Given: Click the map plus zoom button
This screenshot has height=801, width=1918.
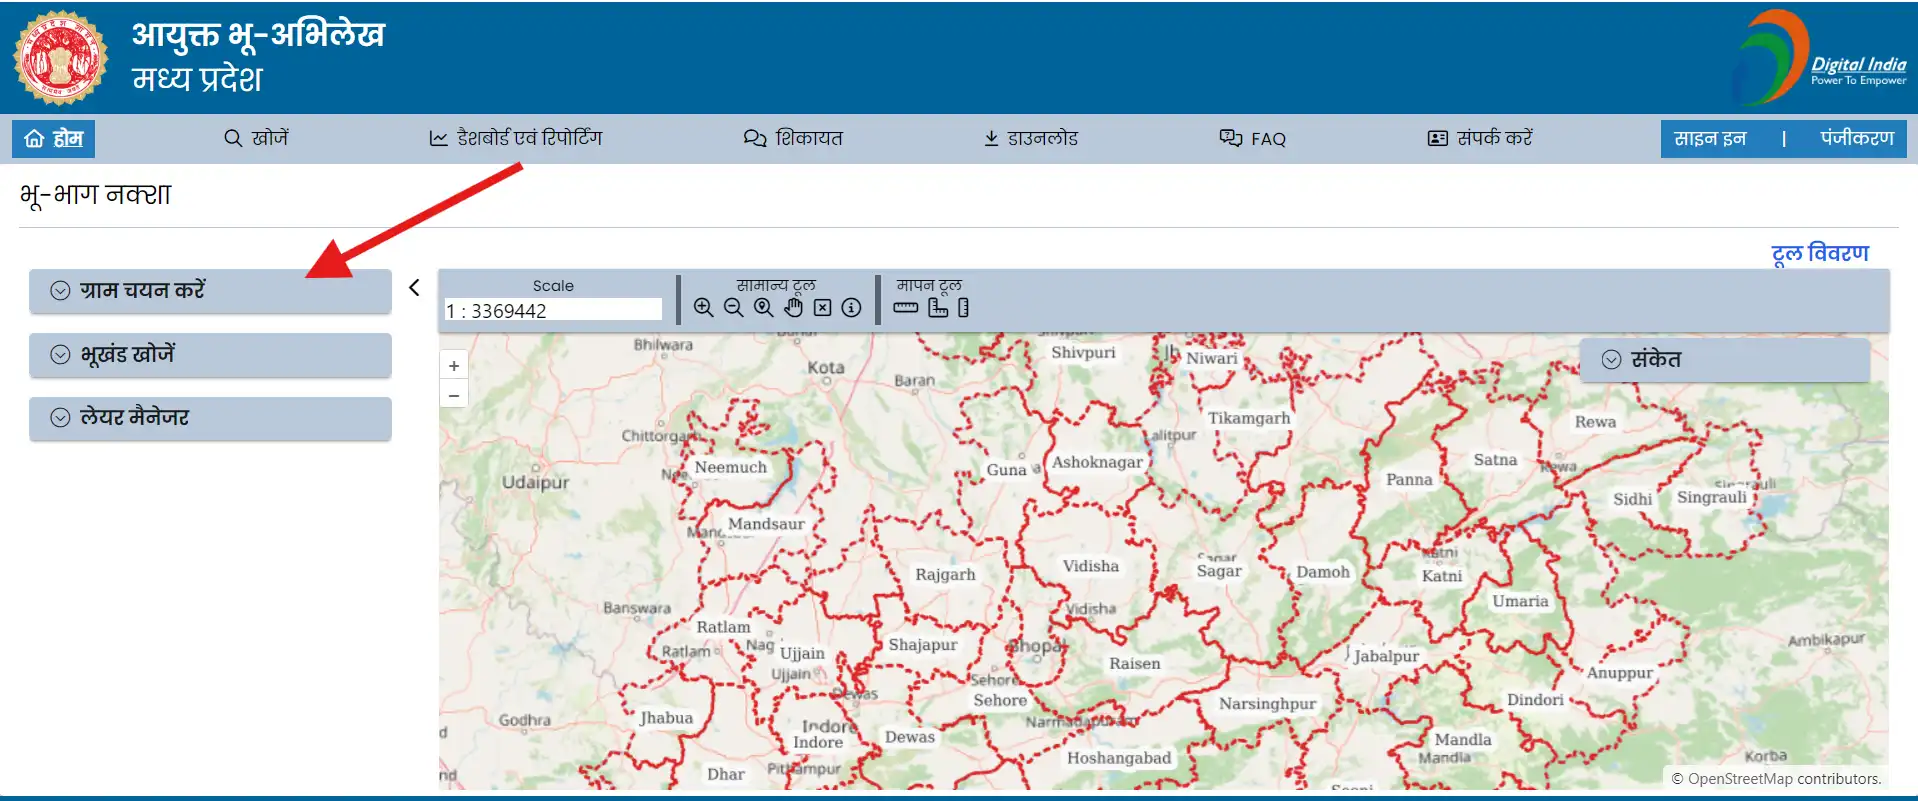Looking at the screenshot, I should point(454,366).
